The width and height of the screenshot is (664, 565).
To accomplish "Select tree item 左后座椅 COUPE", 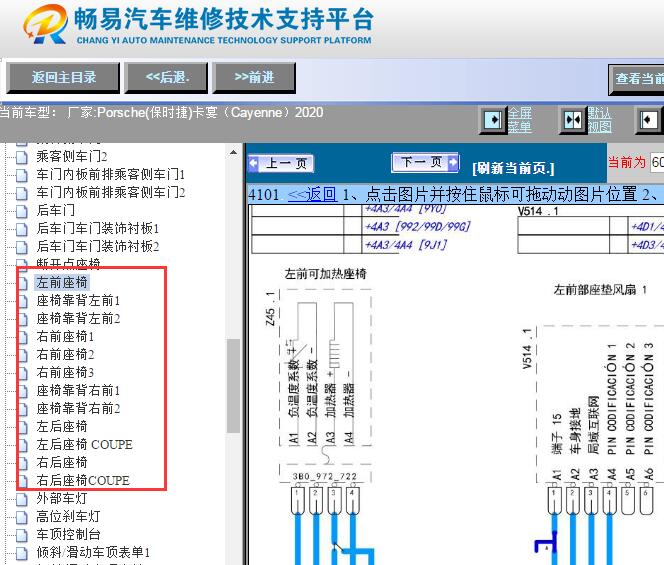I will 84,444.
